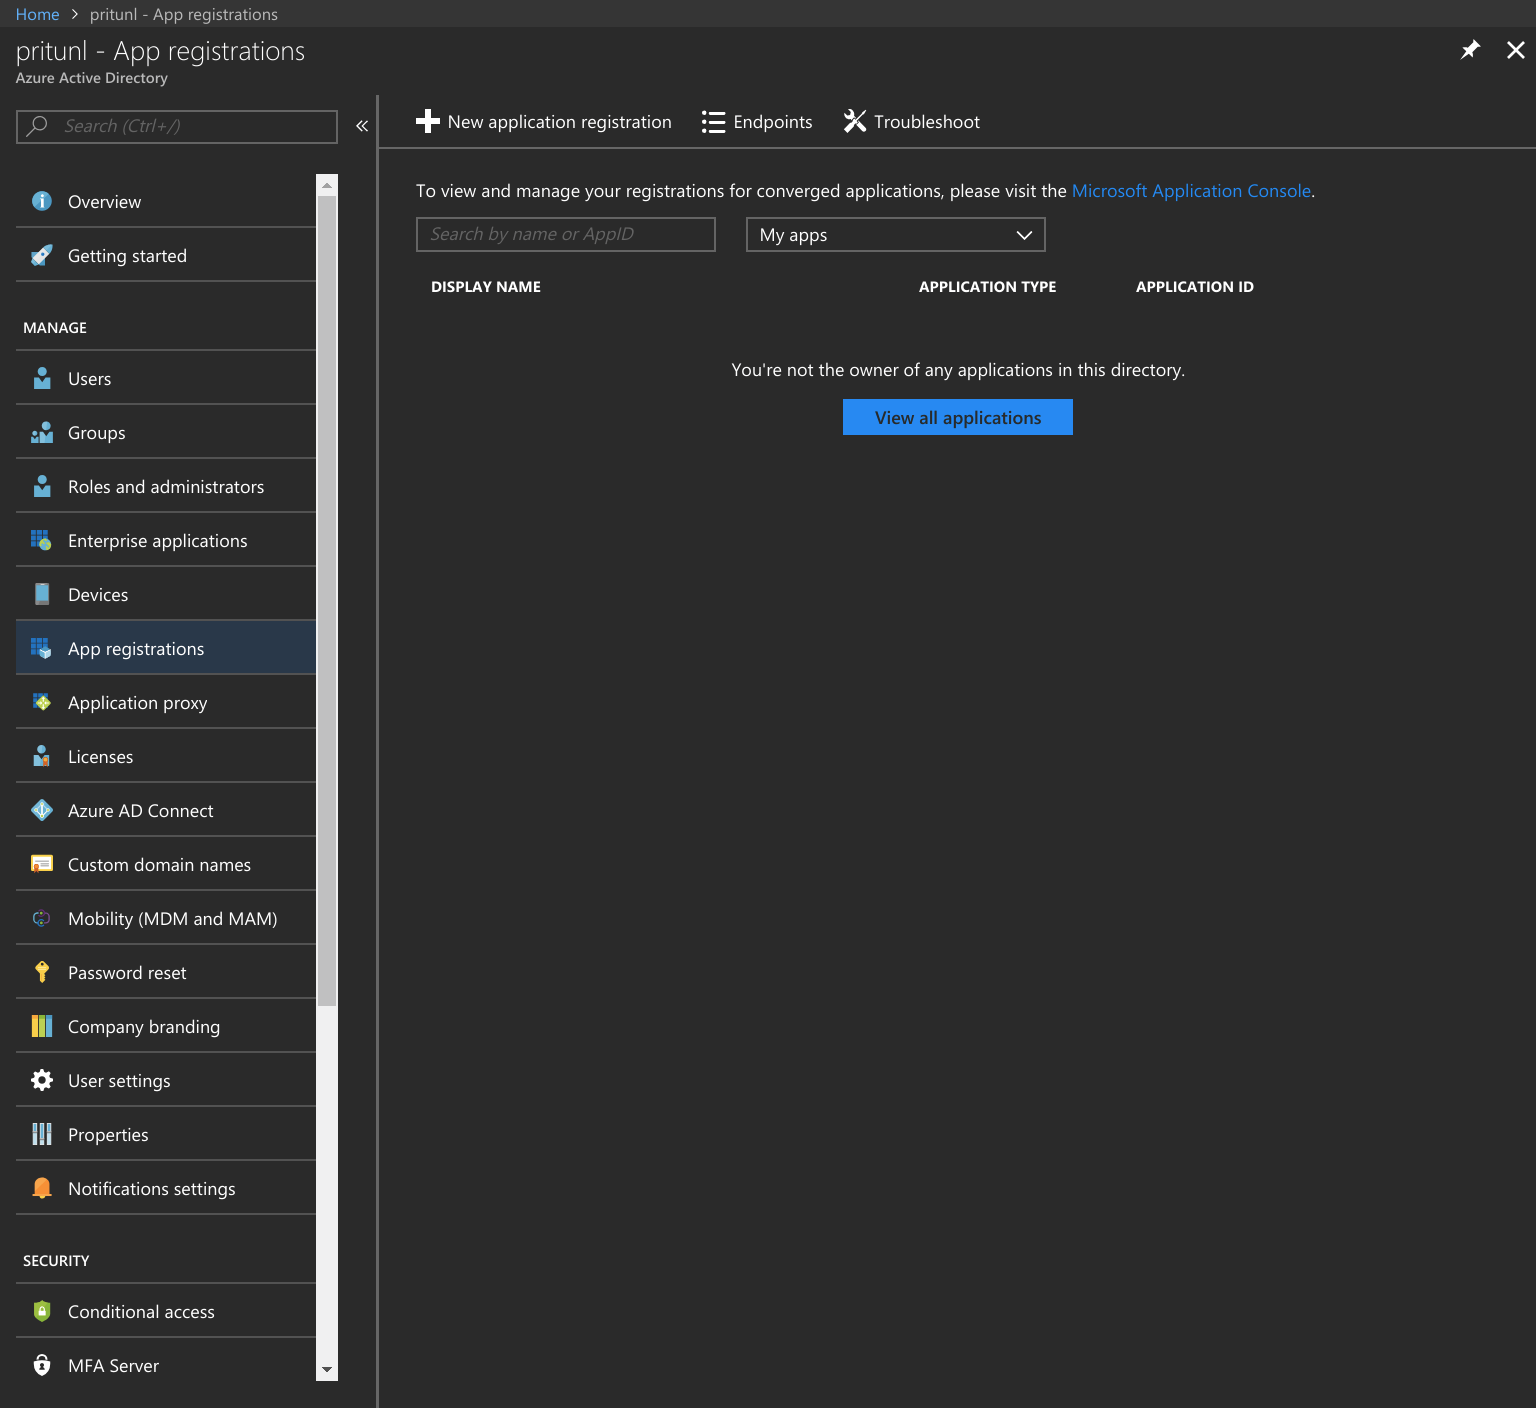This screenshot has height=1408, width=1536.
Task: Click the Notifications settings bell icon
Action: 42,1188
